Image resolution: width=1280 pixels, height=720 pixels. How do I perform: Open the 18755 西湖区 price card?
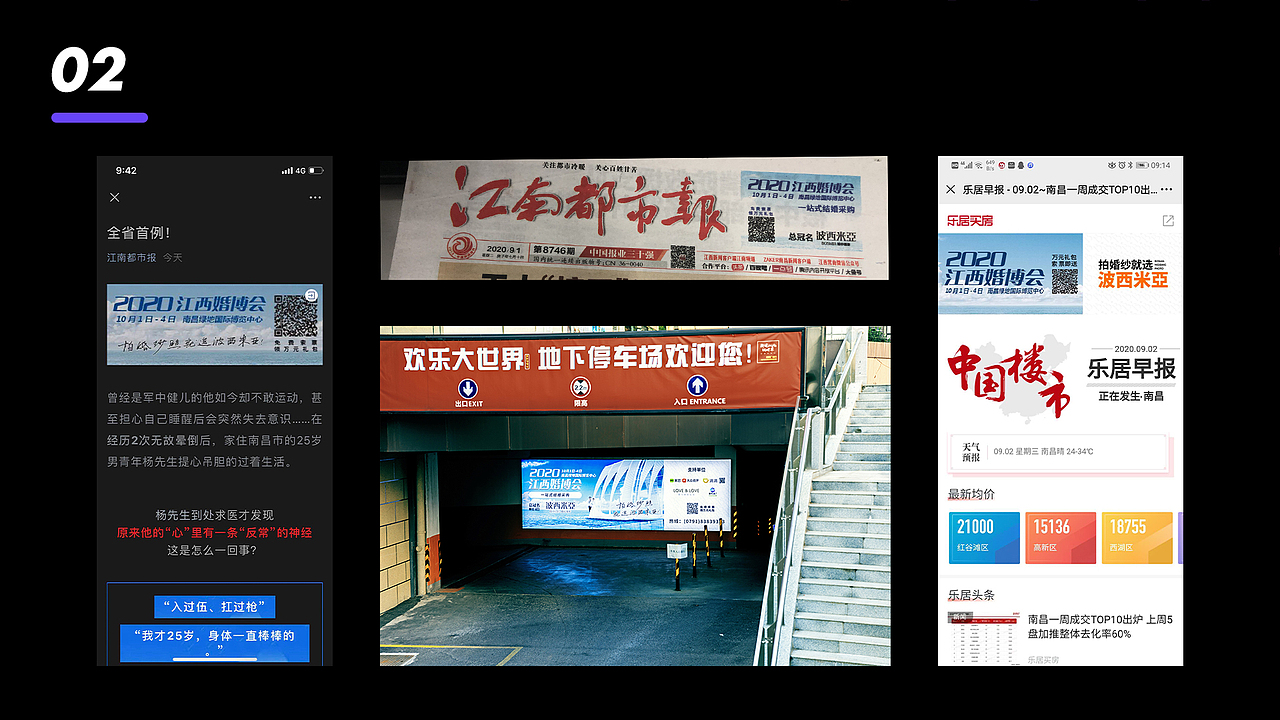tap(1137, 537)
